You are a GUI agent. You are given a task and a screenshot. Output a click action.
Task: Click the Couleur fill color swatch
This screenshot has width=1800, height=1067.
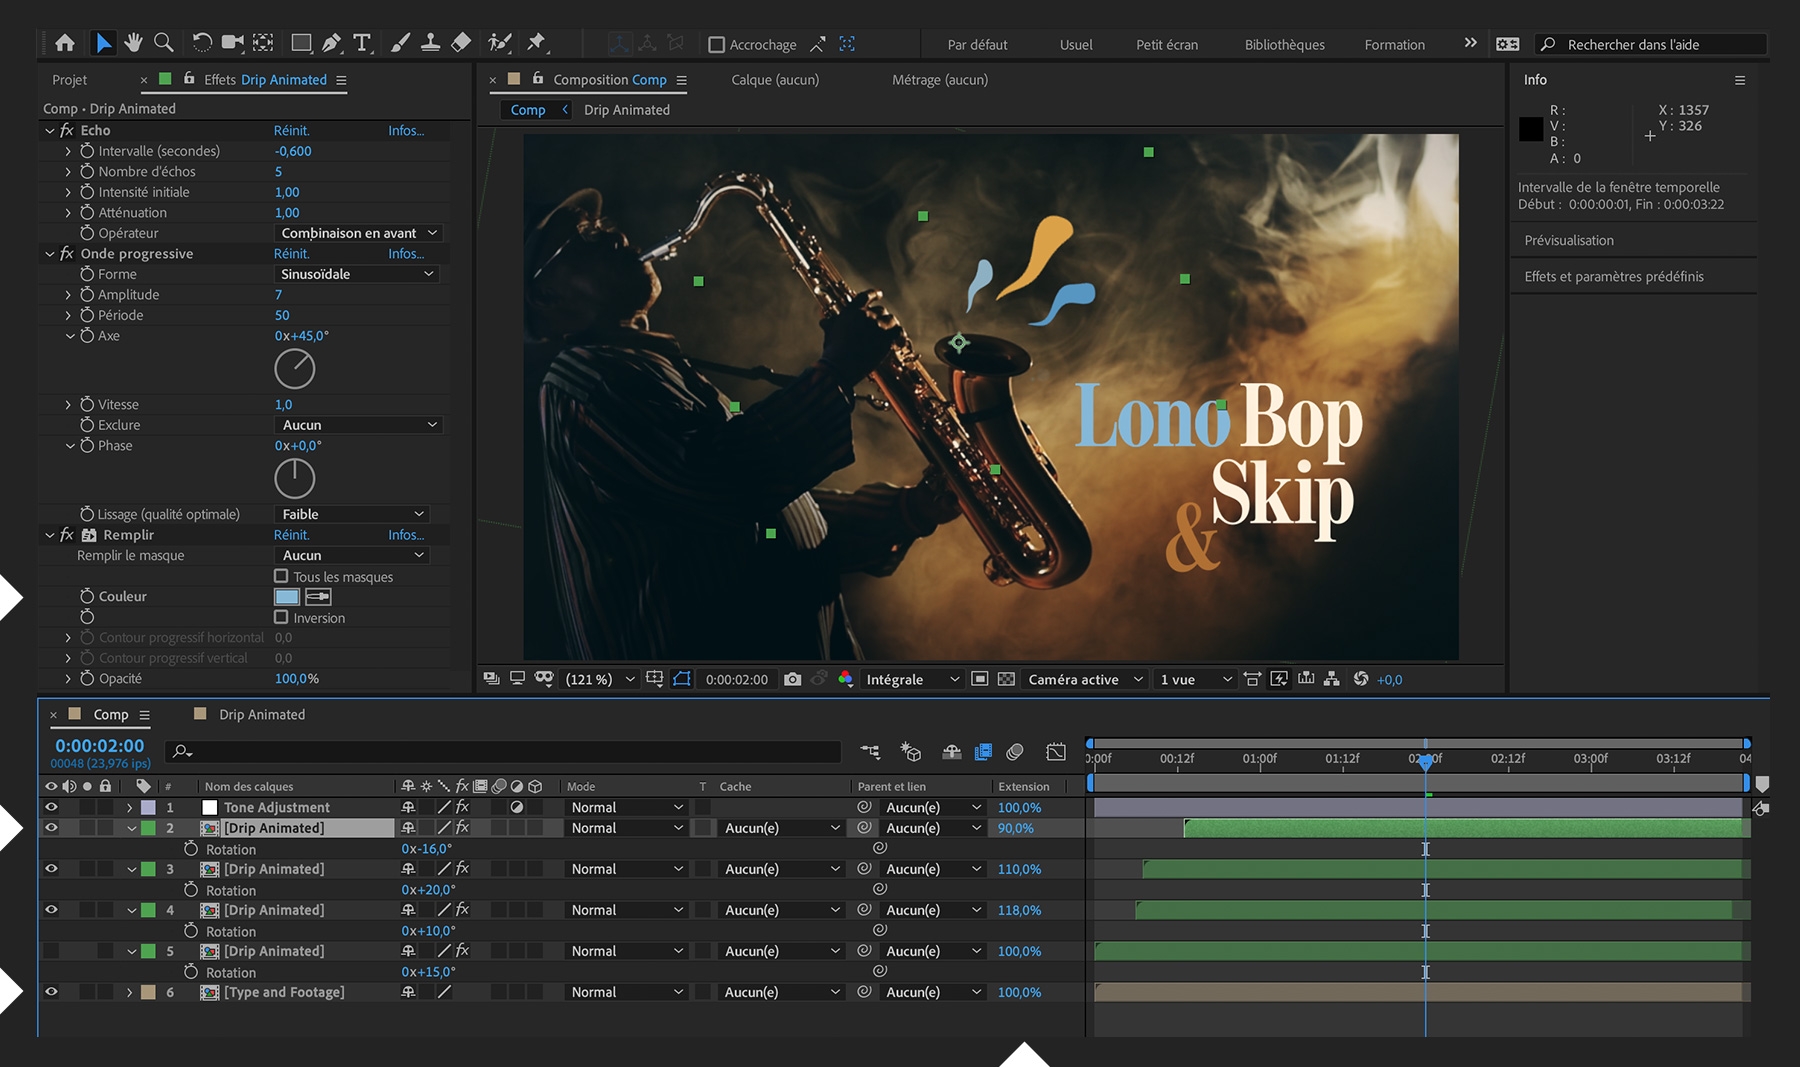(287, 597)
